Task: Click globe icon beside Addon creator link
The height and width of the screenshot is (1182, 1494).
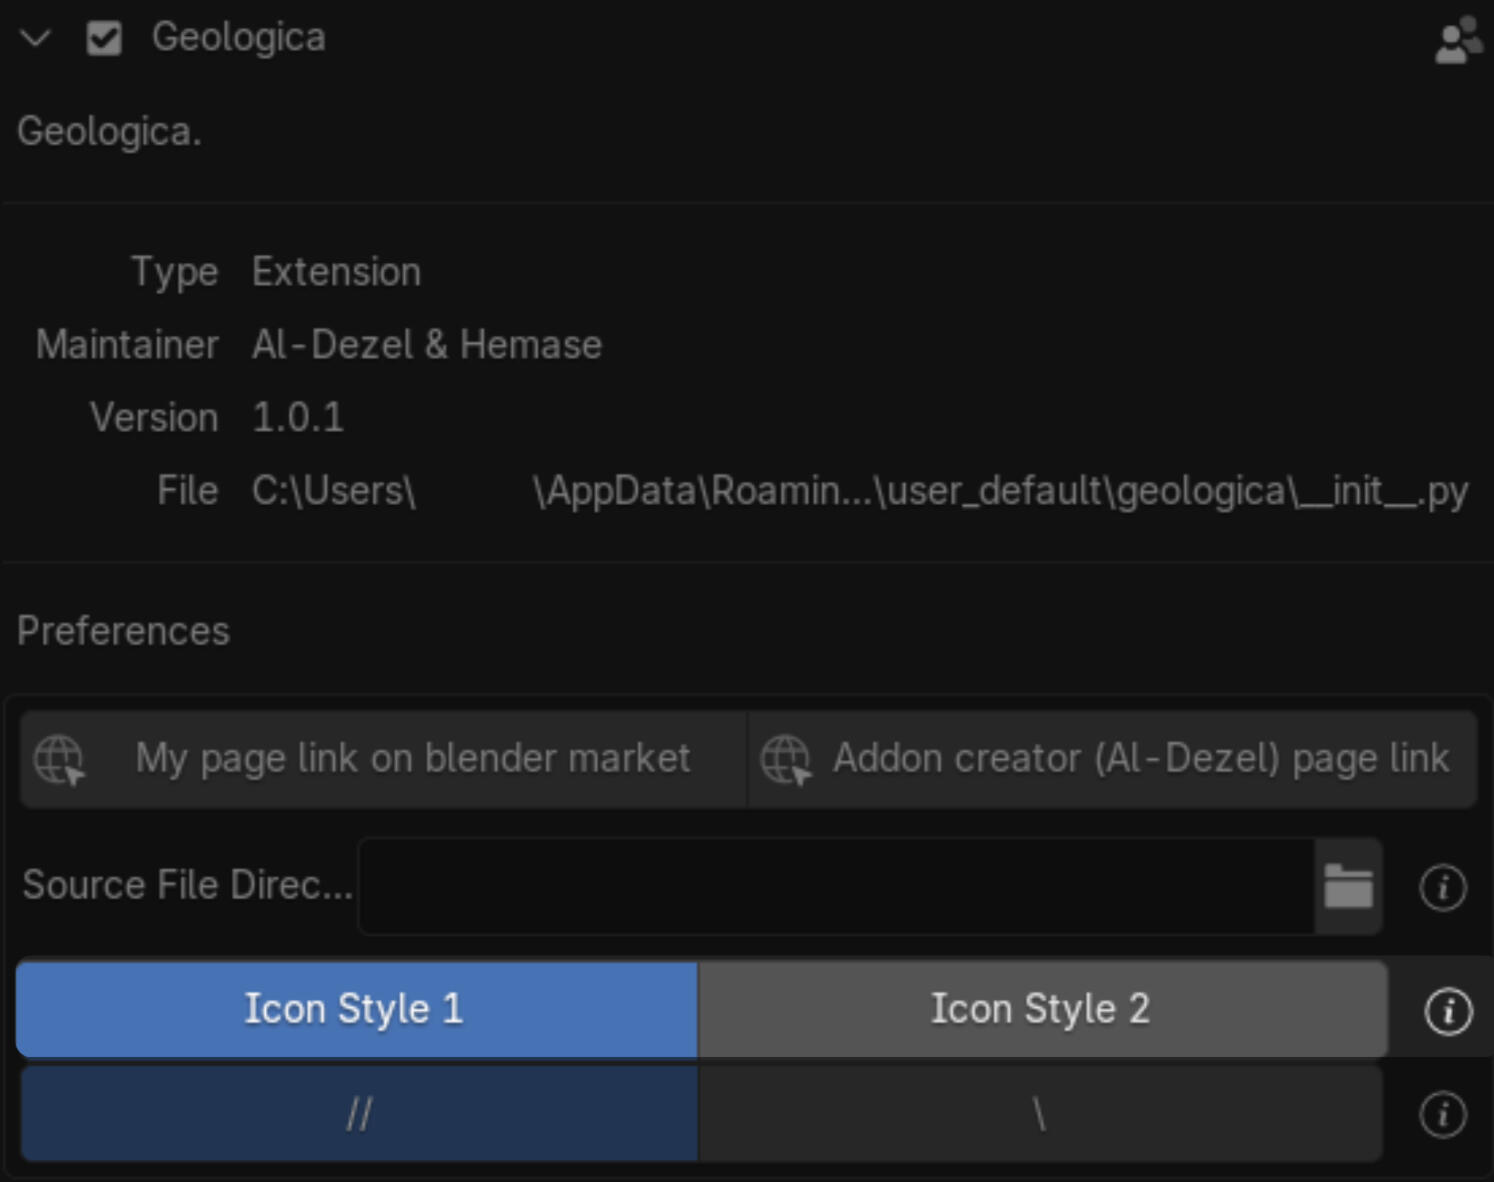Action: (x=786, y=760)
